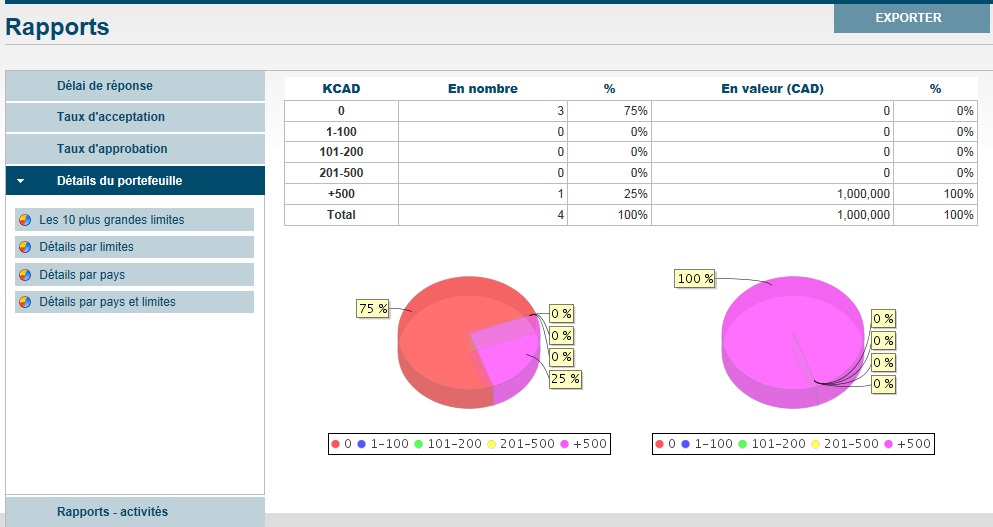993x527 pixels.
Task: Open the Délai de réponse section
Action: [x=135, y=86]
